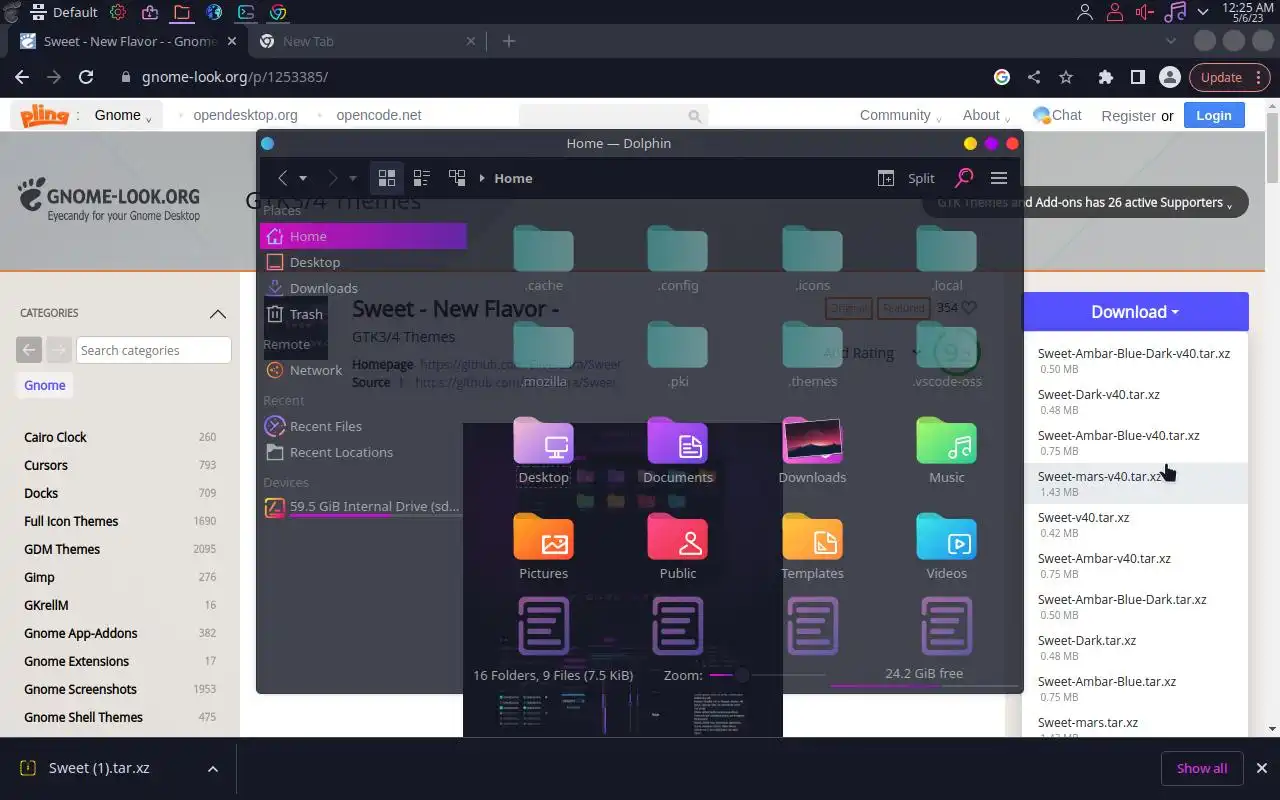Image resolution: width=1280 pixels, height=800 pixels.
Task: Switch Dolphin to Compact view mode
Action: [x=421, y=178]
